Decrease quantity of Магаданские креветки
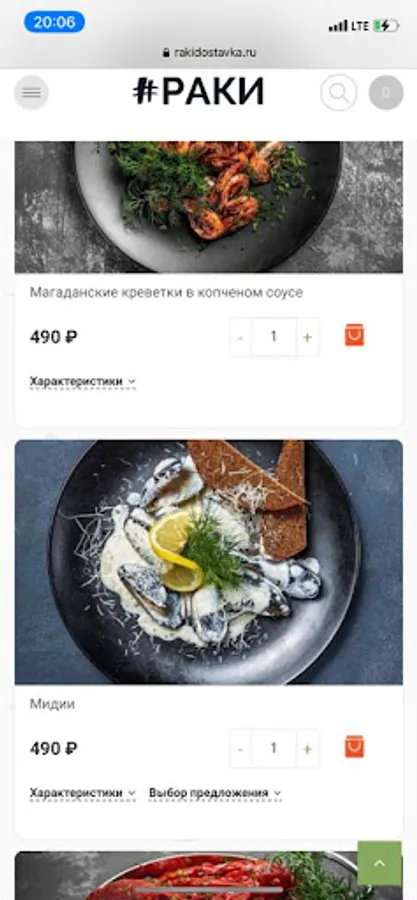This screenshot has width=417, height=900. (240, 337)
